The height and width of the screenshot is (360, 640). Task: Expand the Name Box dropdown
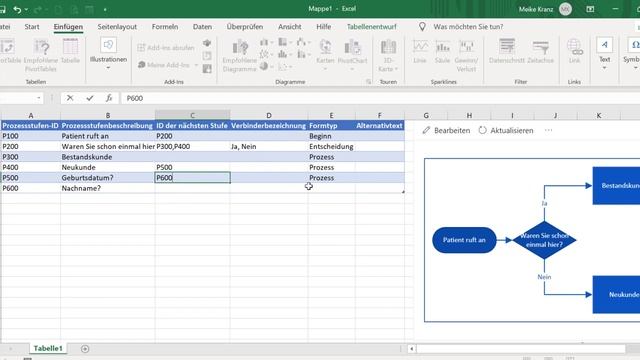[x=39, y=98]
